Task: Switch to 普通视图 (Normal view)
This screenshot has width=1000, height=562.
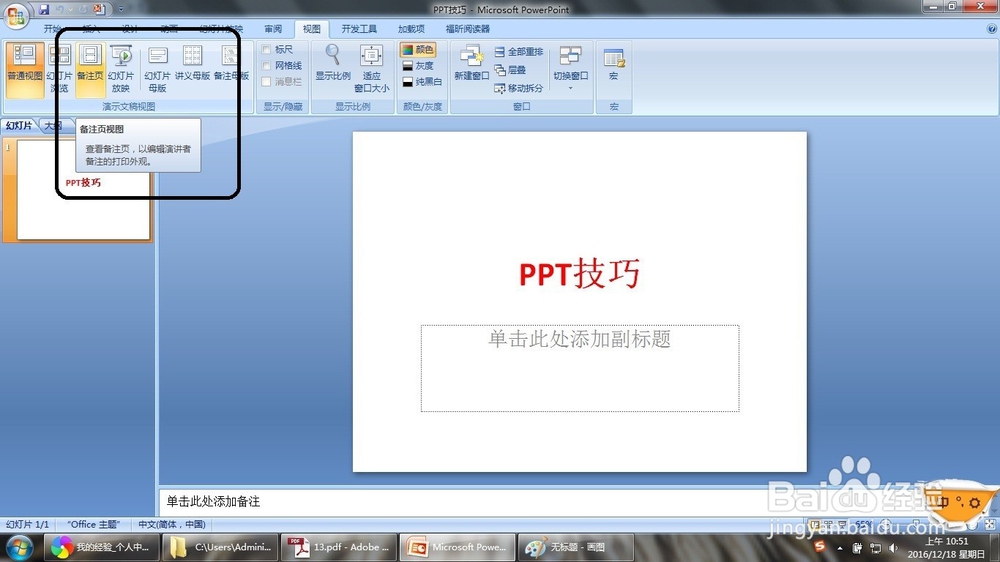Action: coord(25,69)
